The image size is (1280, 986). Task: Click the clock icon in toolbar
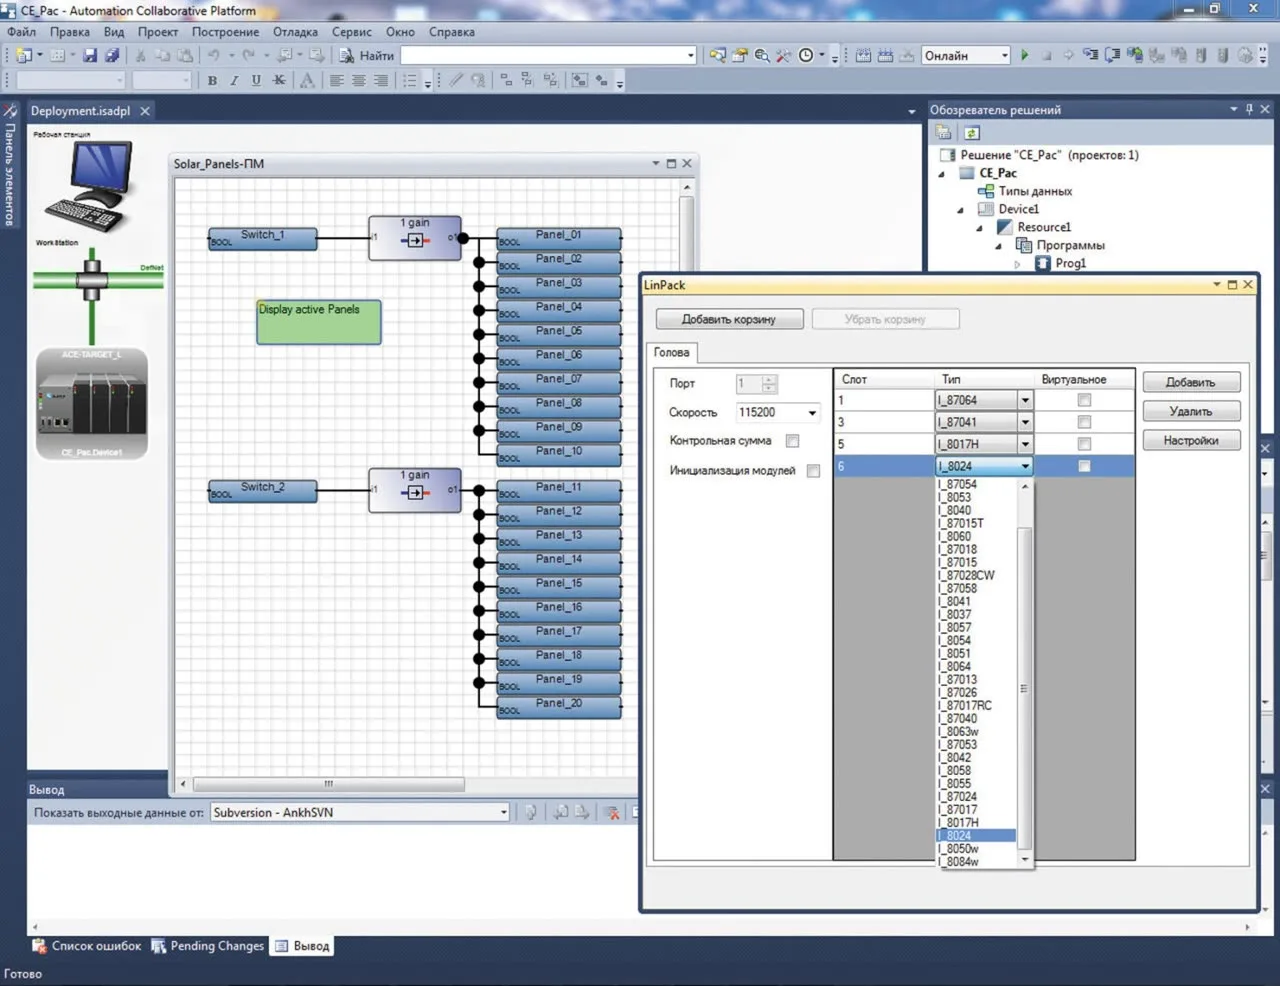click(806, 55)
